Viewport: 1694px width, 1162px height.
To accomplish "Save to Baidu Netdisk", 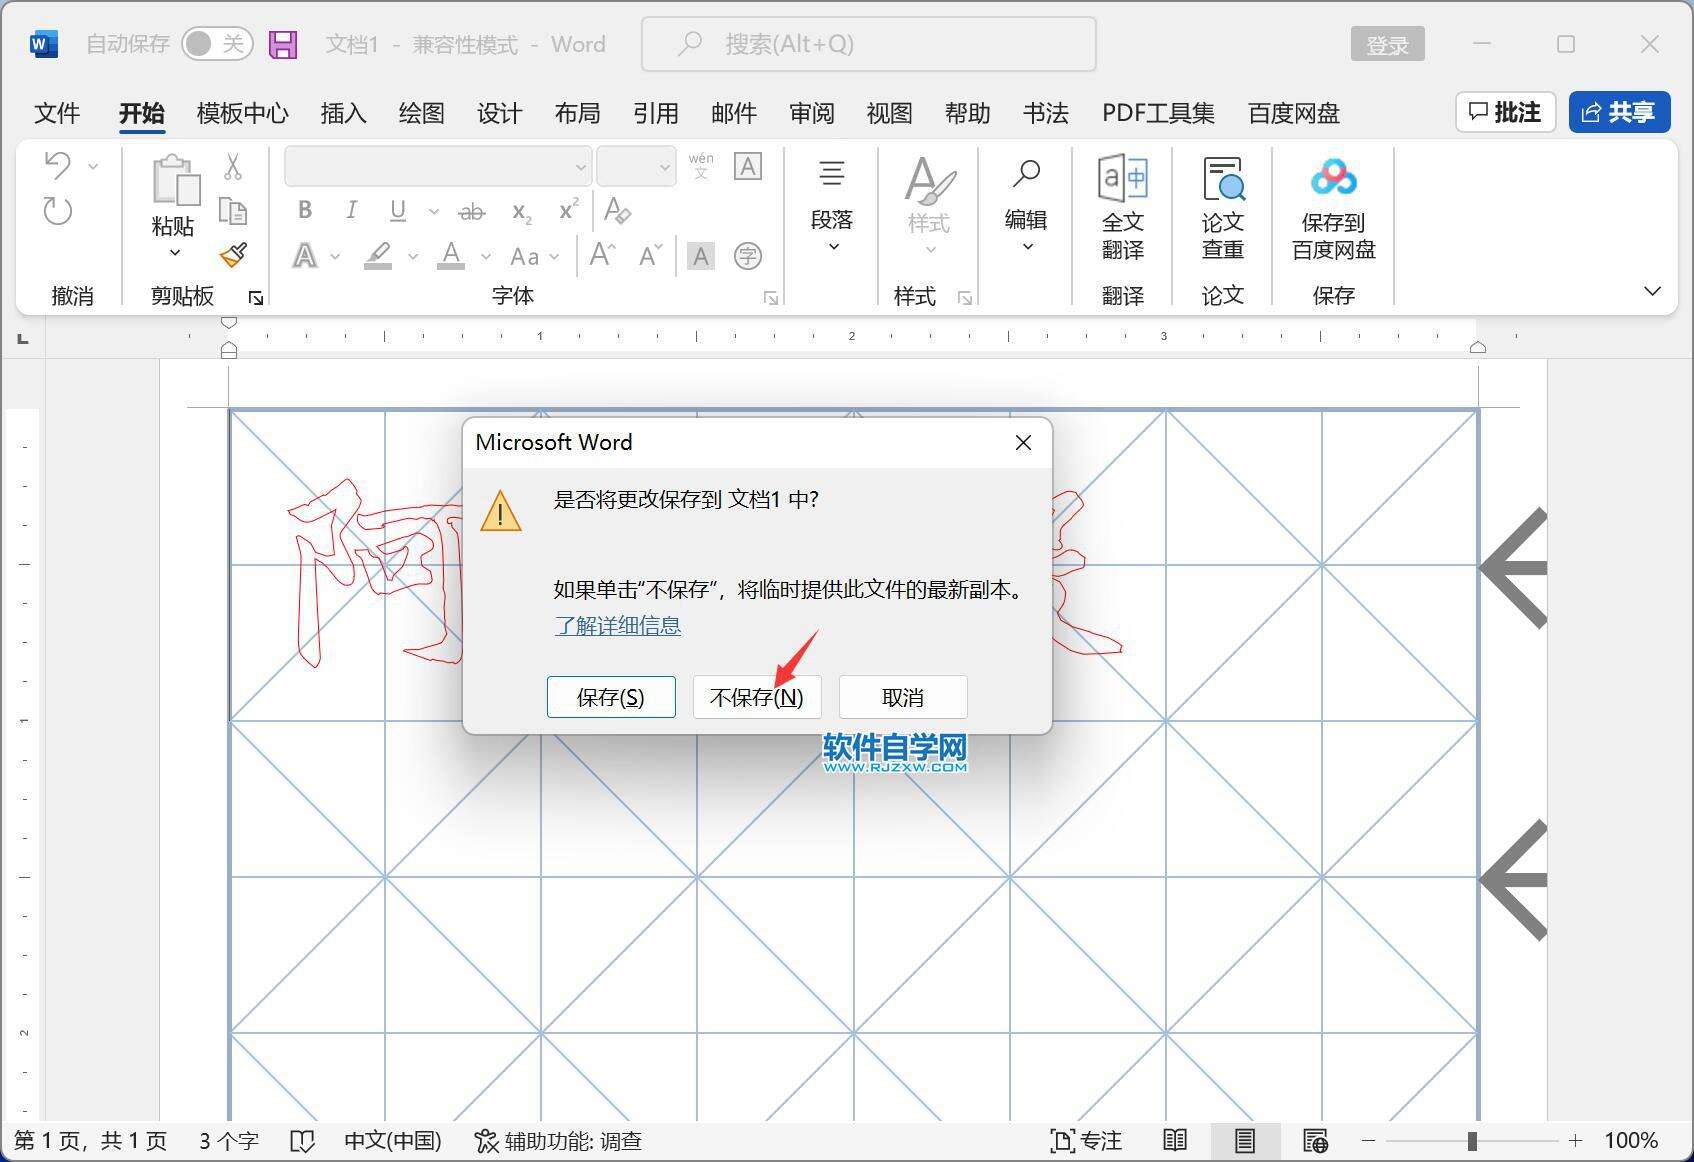I will click(x=1334, y=208).
